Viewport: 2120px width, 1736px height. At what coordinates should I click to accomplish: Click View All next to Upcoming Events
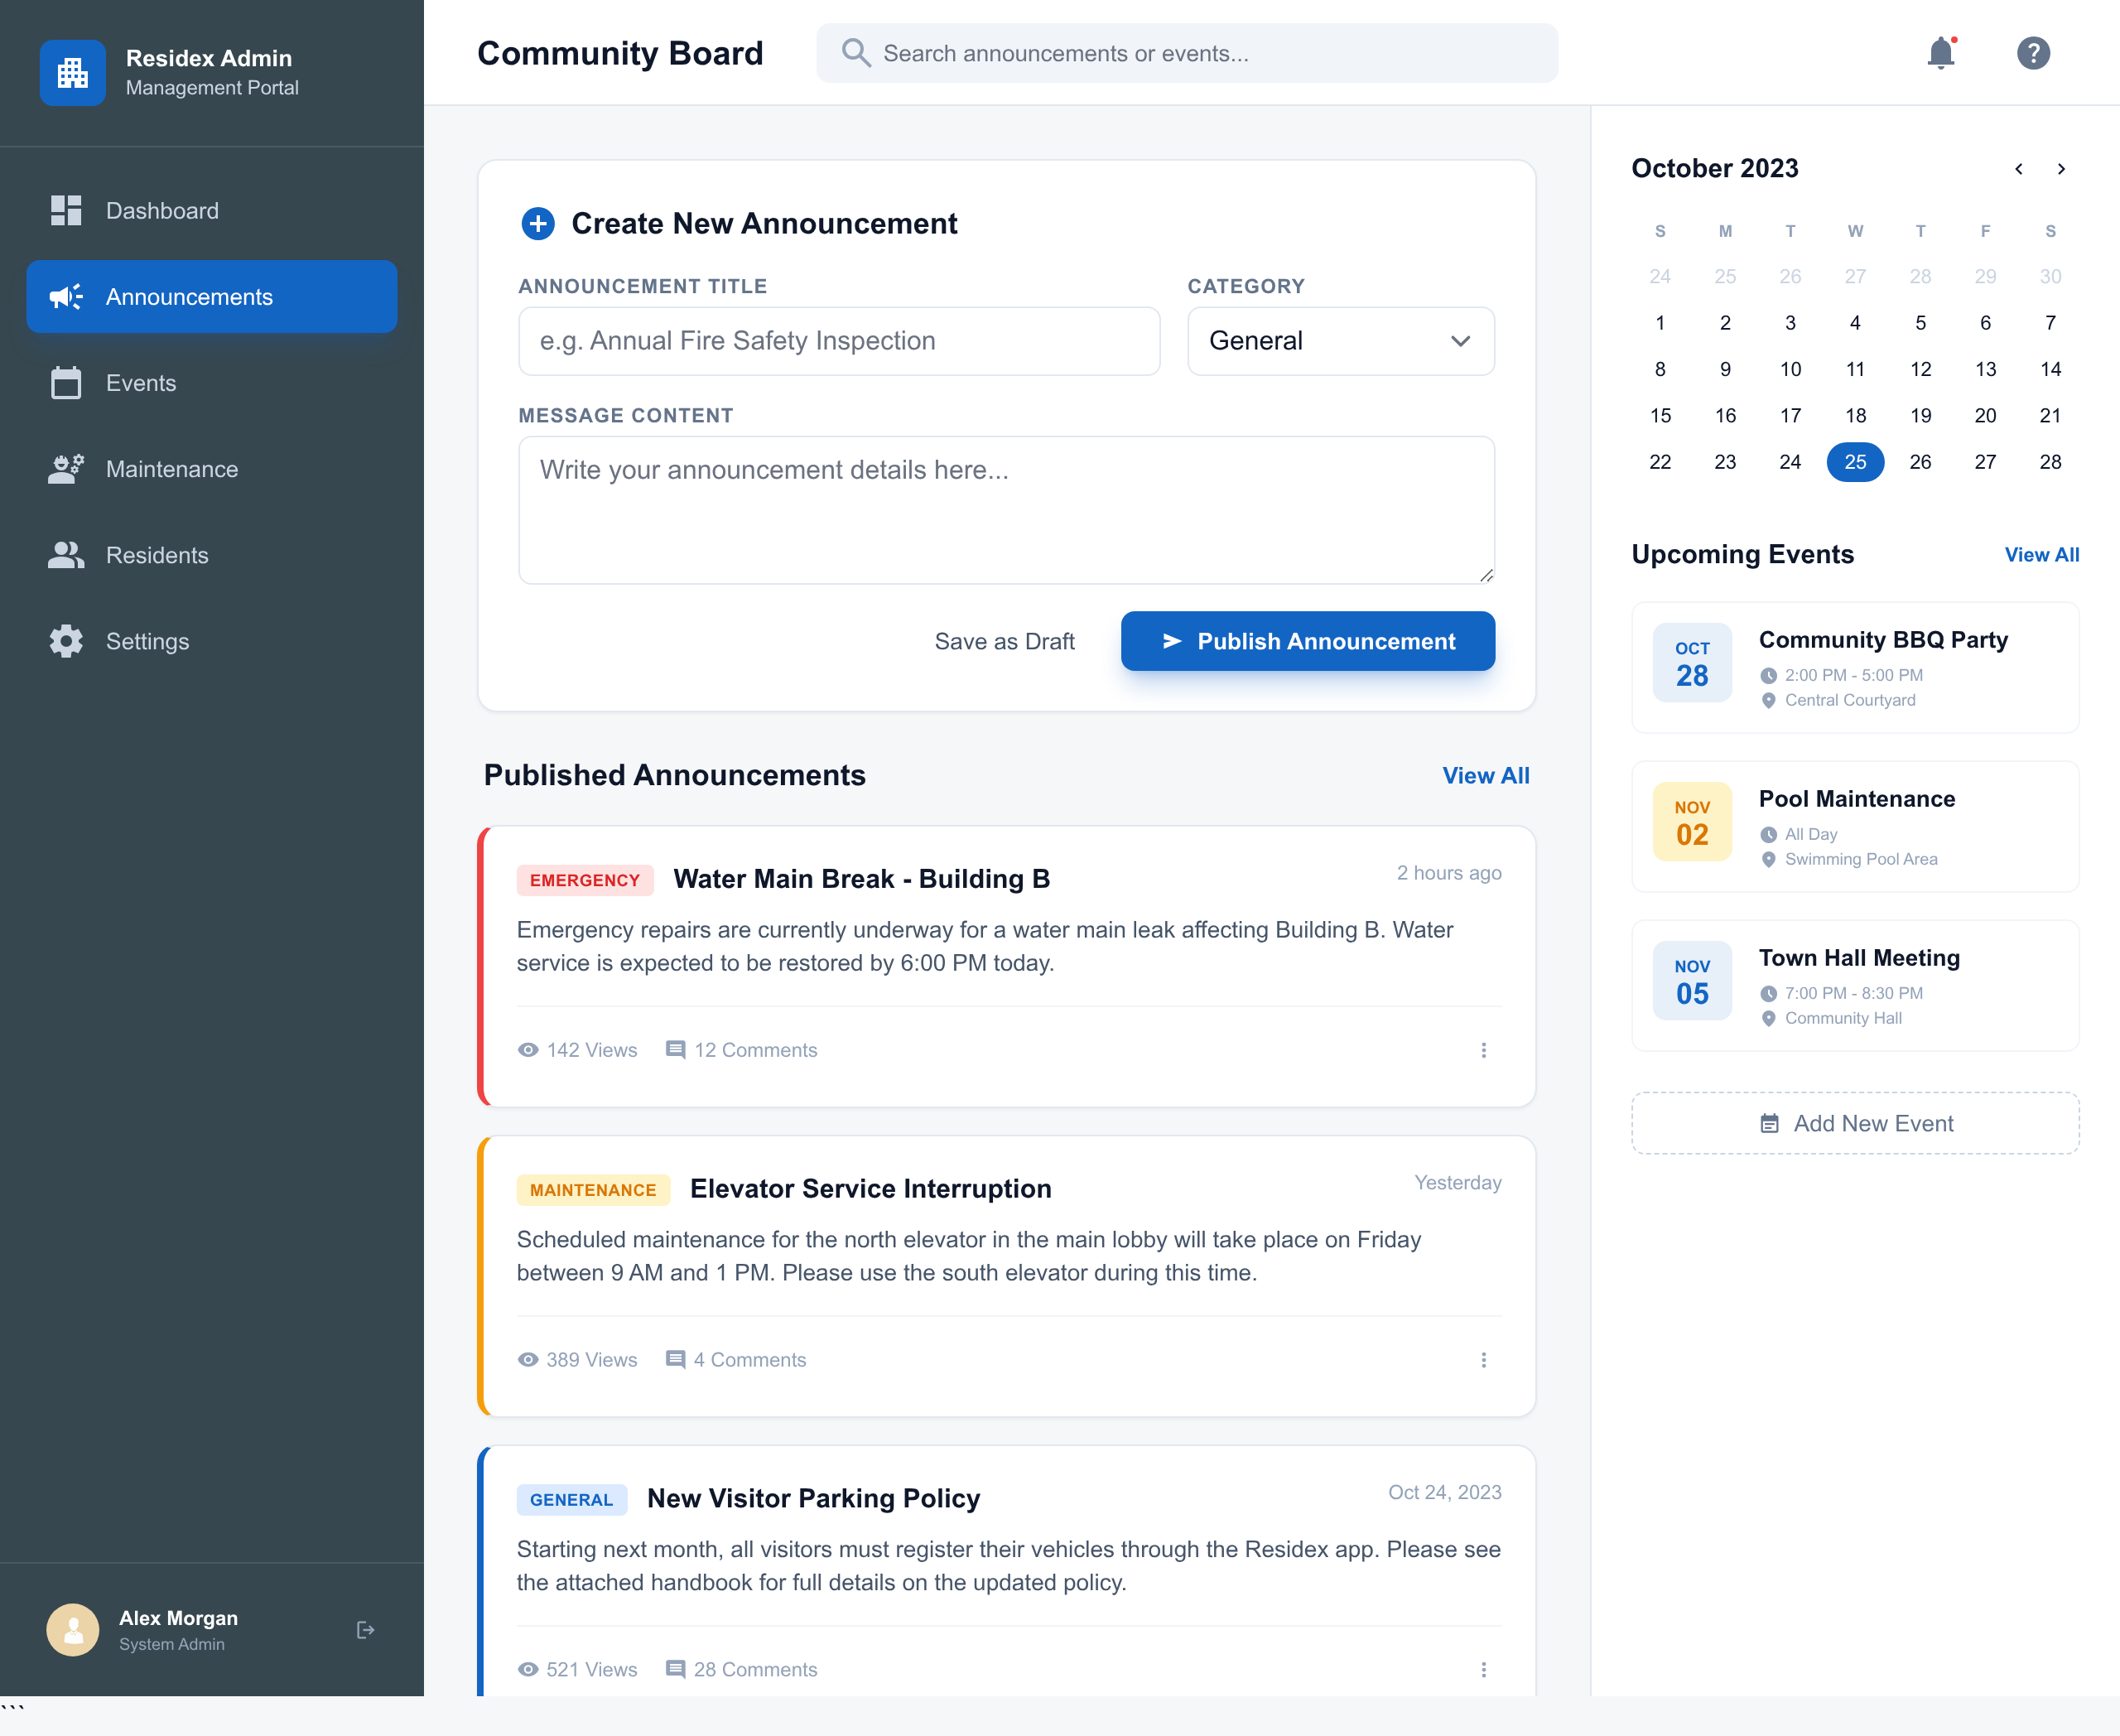(2041, 555)
